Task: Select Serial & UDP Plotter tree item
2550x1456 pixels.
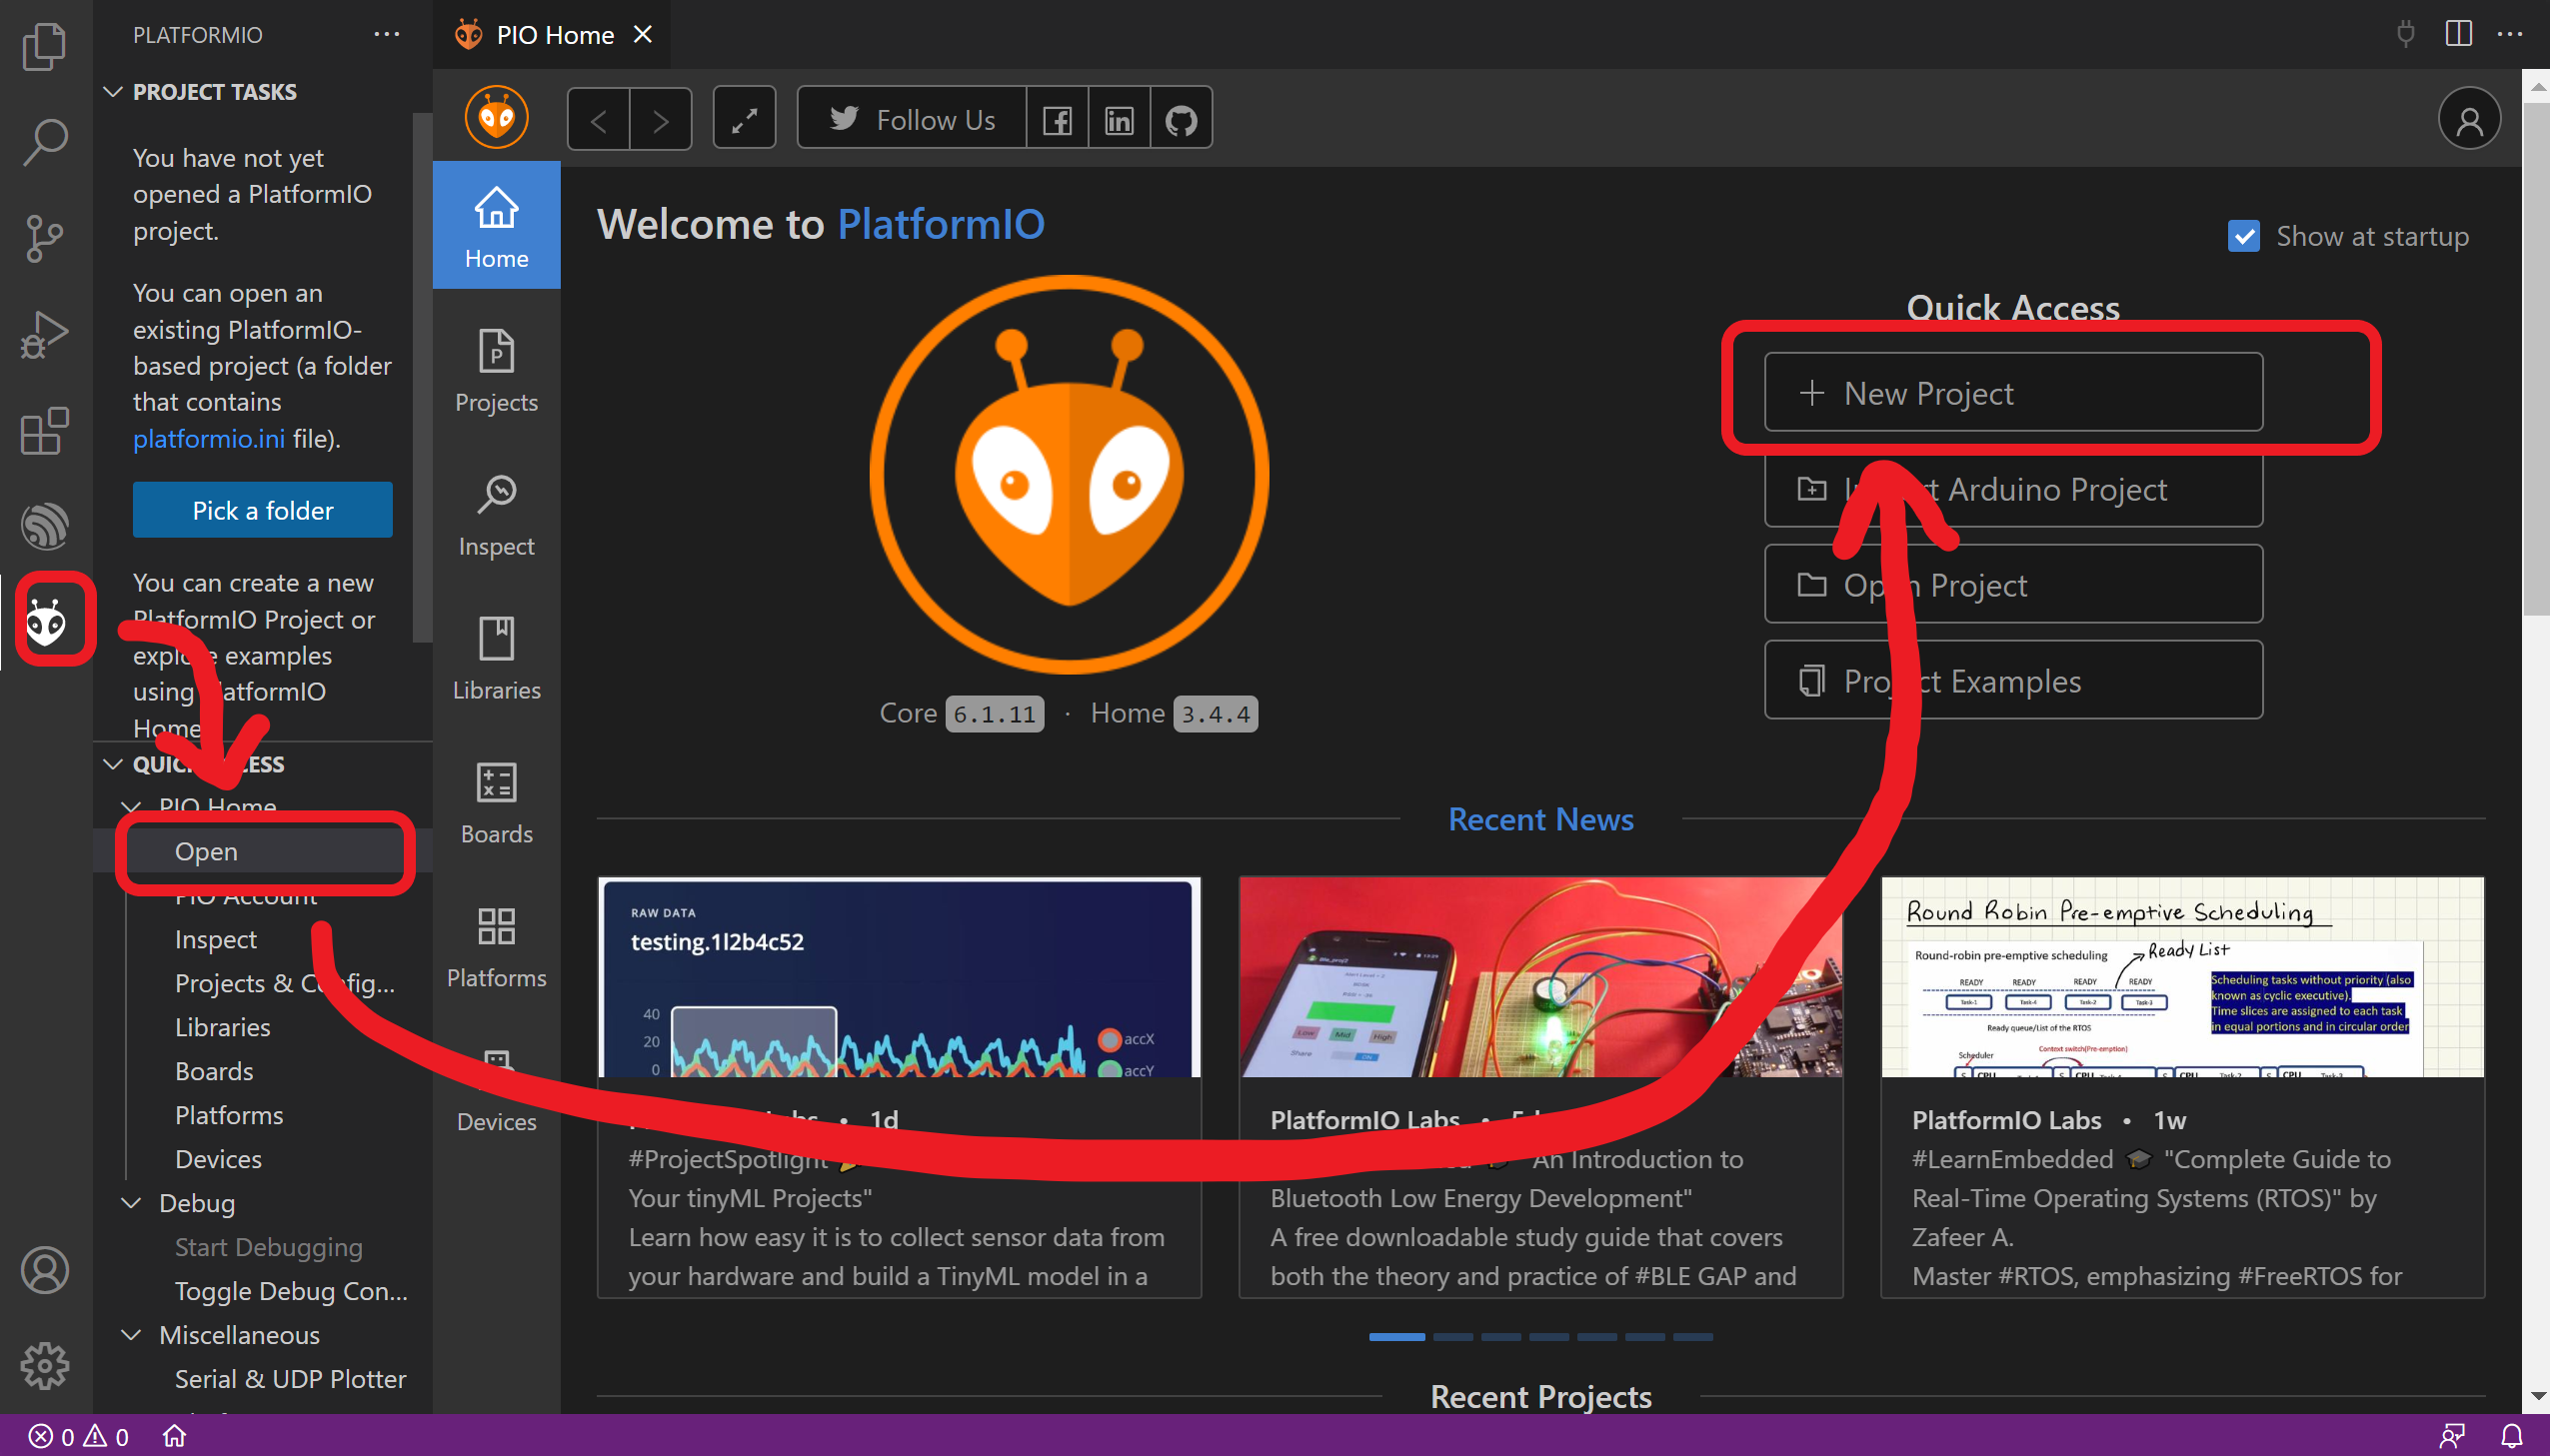Action: click(x=263, y=1378)
